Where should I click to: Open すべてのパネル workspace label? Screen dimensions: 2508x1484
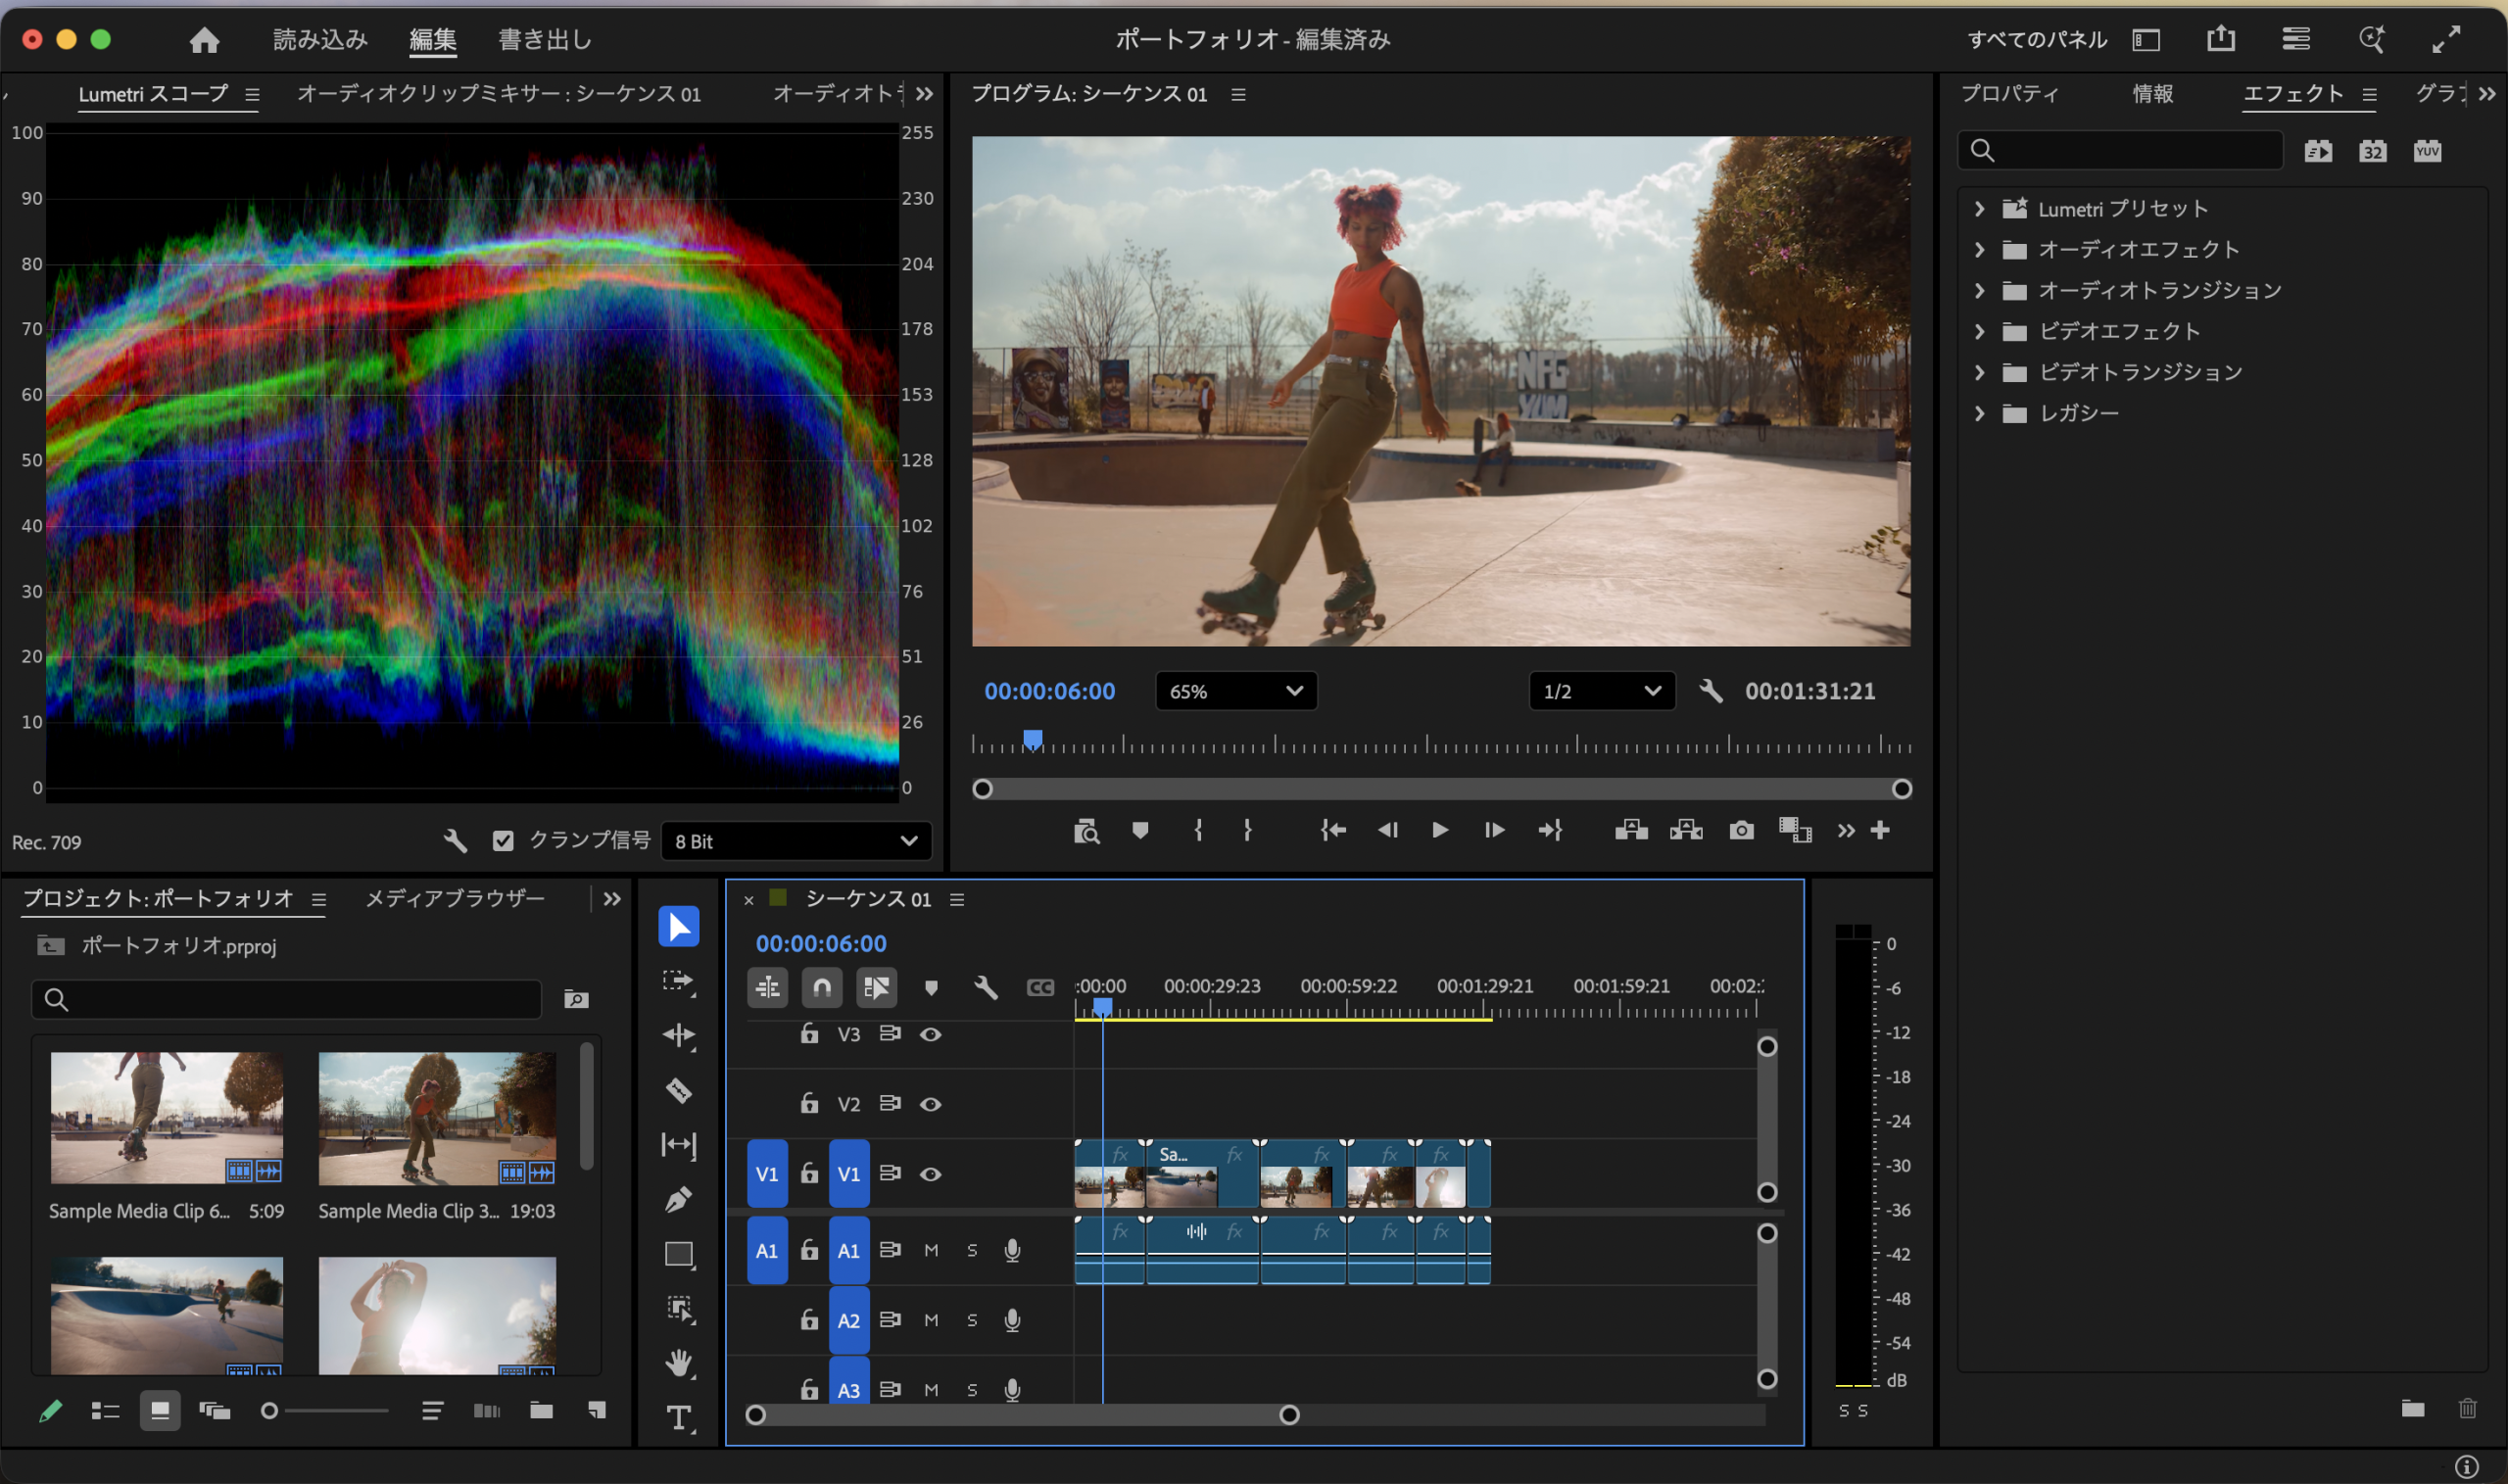point(2037,39)
